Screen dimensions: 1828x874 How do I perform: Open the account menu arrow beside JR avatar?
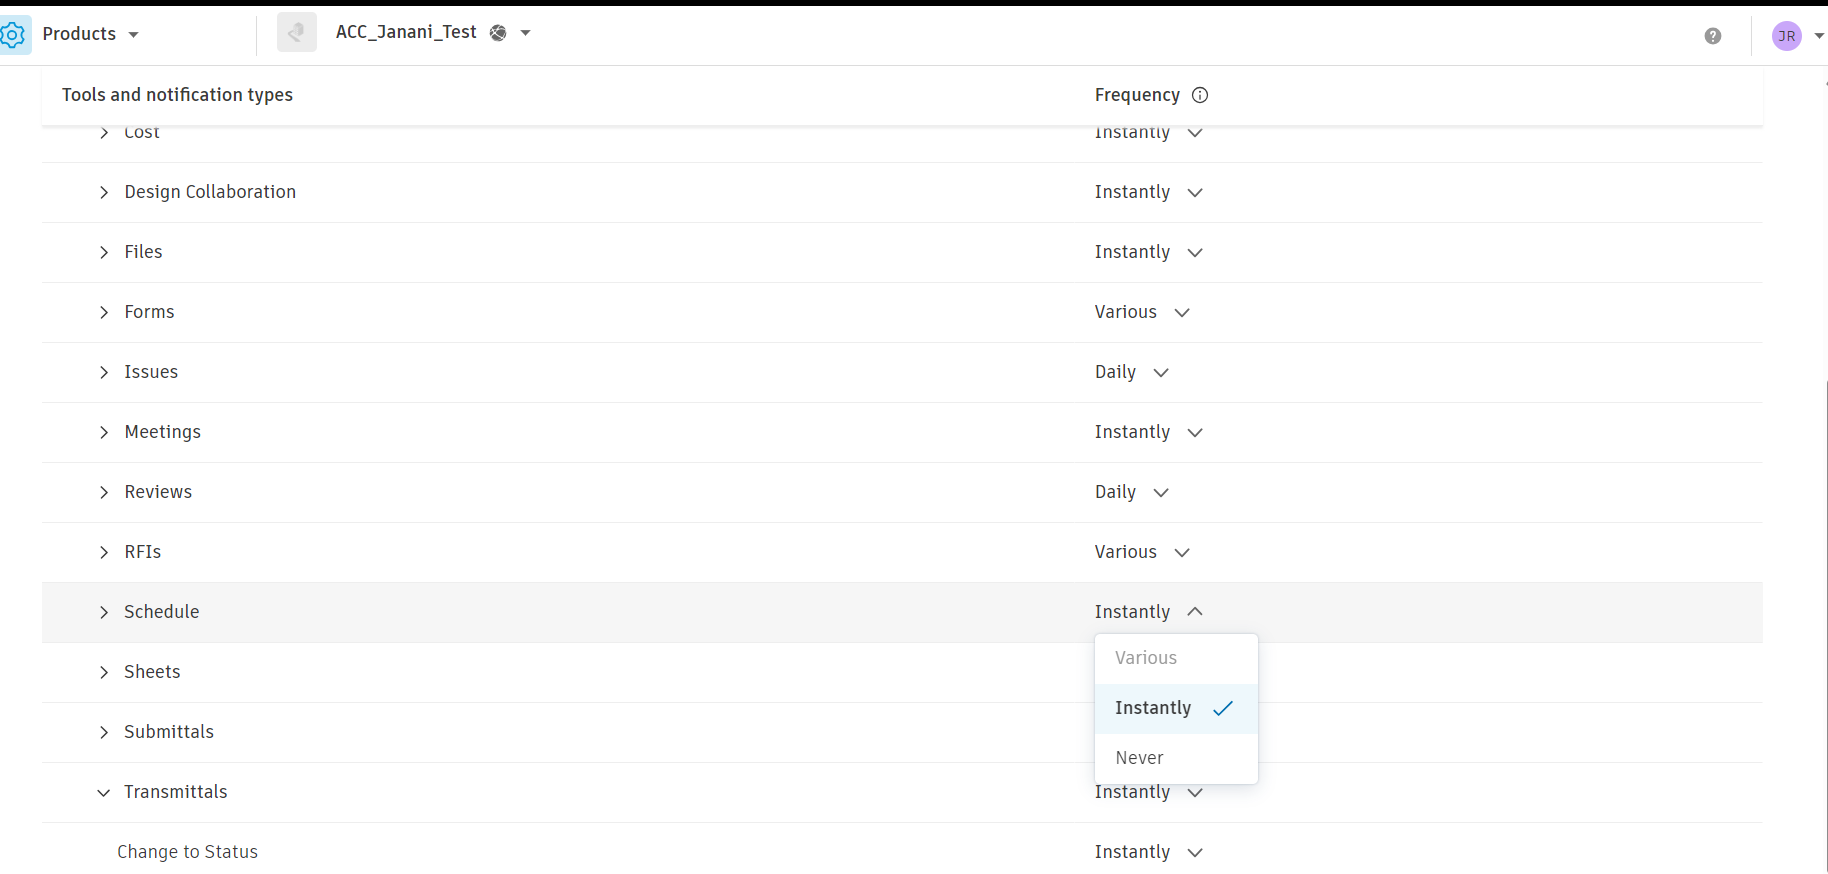click(x=1819, y=36)
